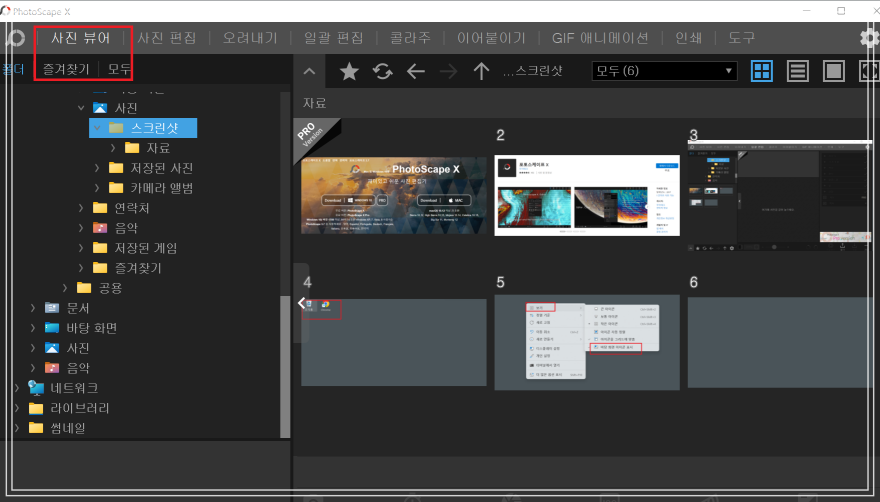This screenshot has width=880, height=502.
Task: Select thumbnail number 4
Action: point(394,343)
